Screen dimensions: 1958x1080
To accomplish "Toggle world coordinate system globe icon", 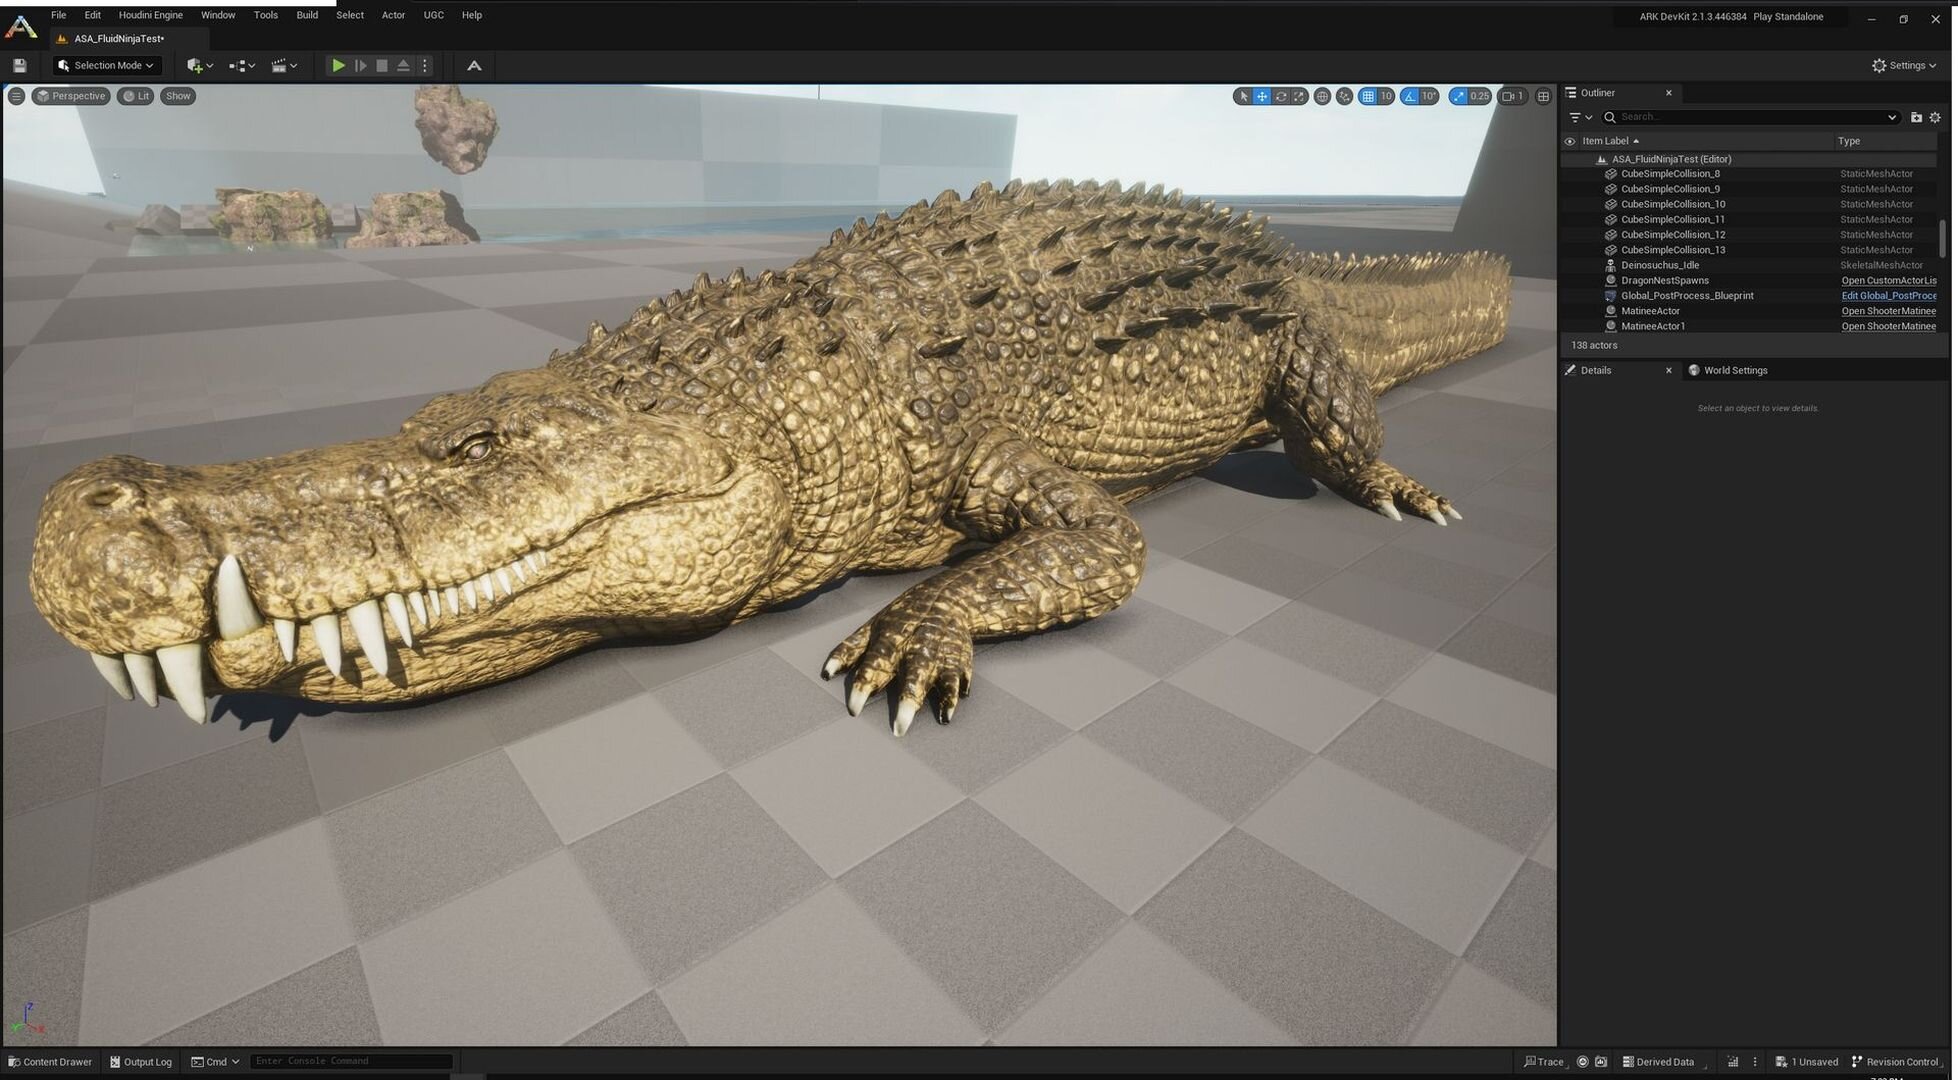I will point(1322,97).
